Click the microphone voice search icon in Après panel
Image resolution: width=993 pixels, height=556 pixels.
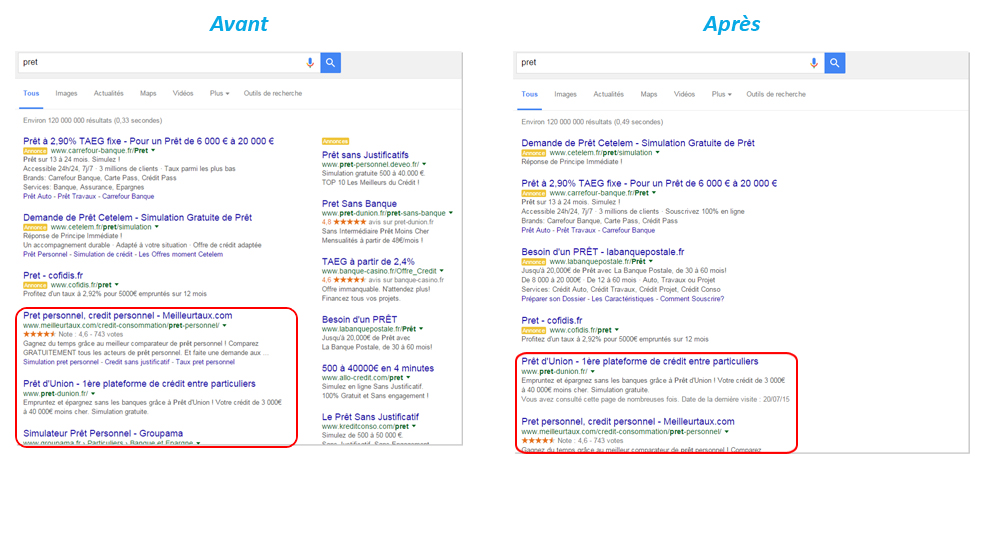814,63
